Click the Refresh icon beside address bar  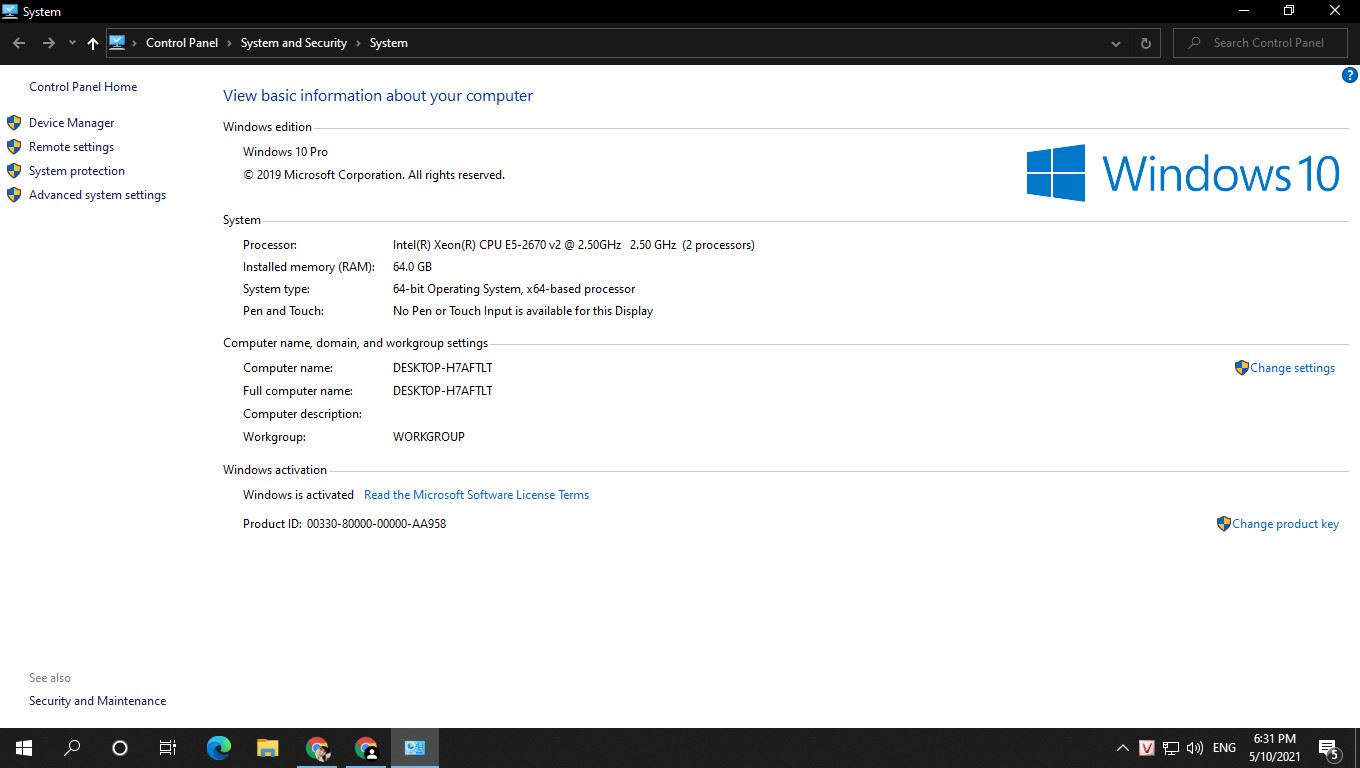[x=1146, y=43]
